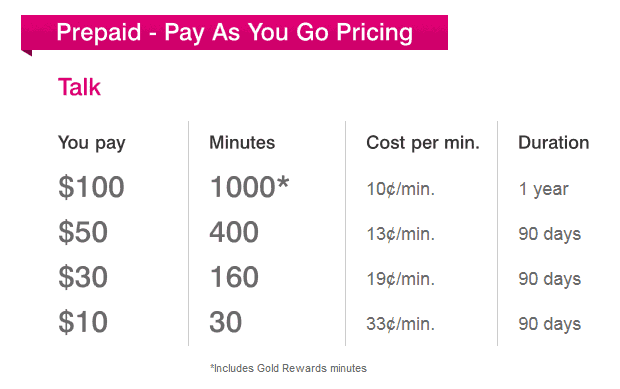Viewport: 620px width, 389px height.
Task: Click the You pay column header
Action: point(92,143)
